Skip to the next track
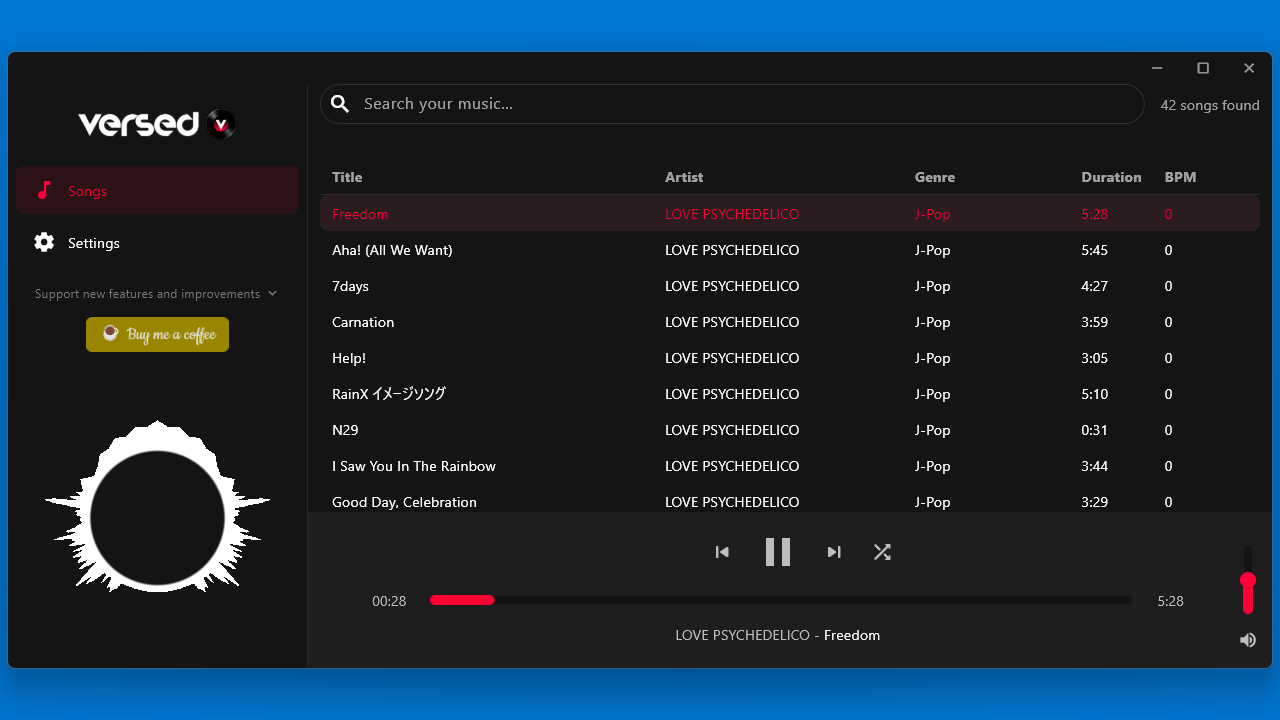The width and height of the screenshot is (1280, 720). click(x=834, y=552)
